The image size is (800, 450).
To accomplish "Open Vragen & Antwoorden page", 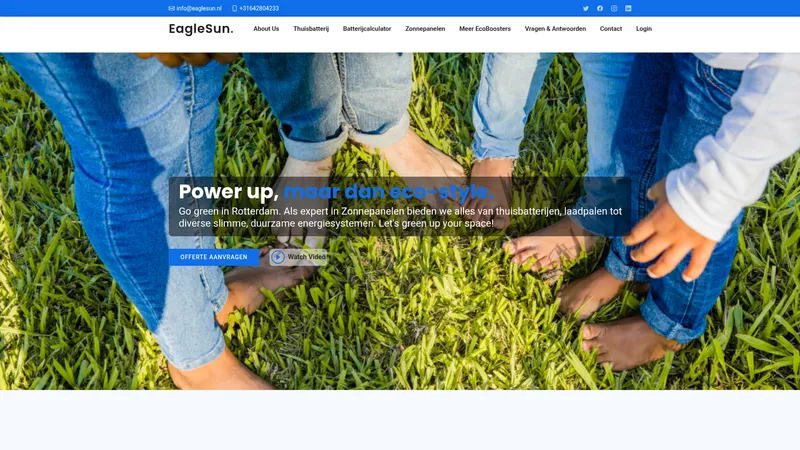I will point(555,29).
